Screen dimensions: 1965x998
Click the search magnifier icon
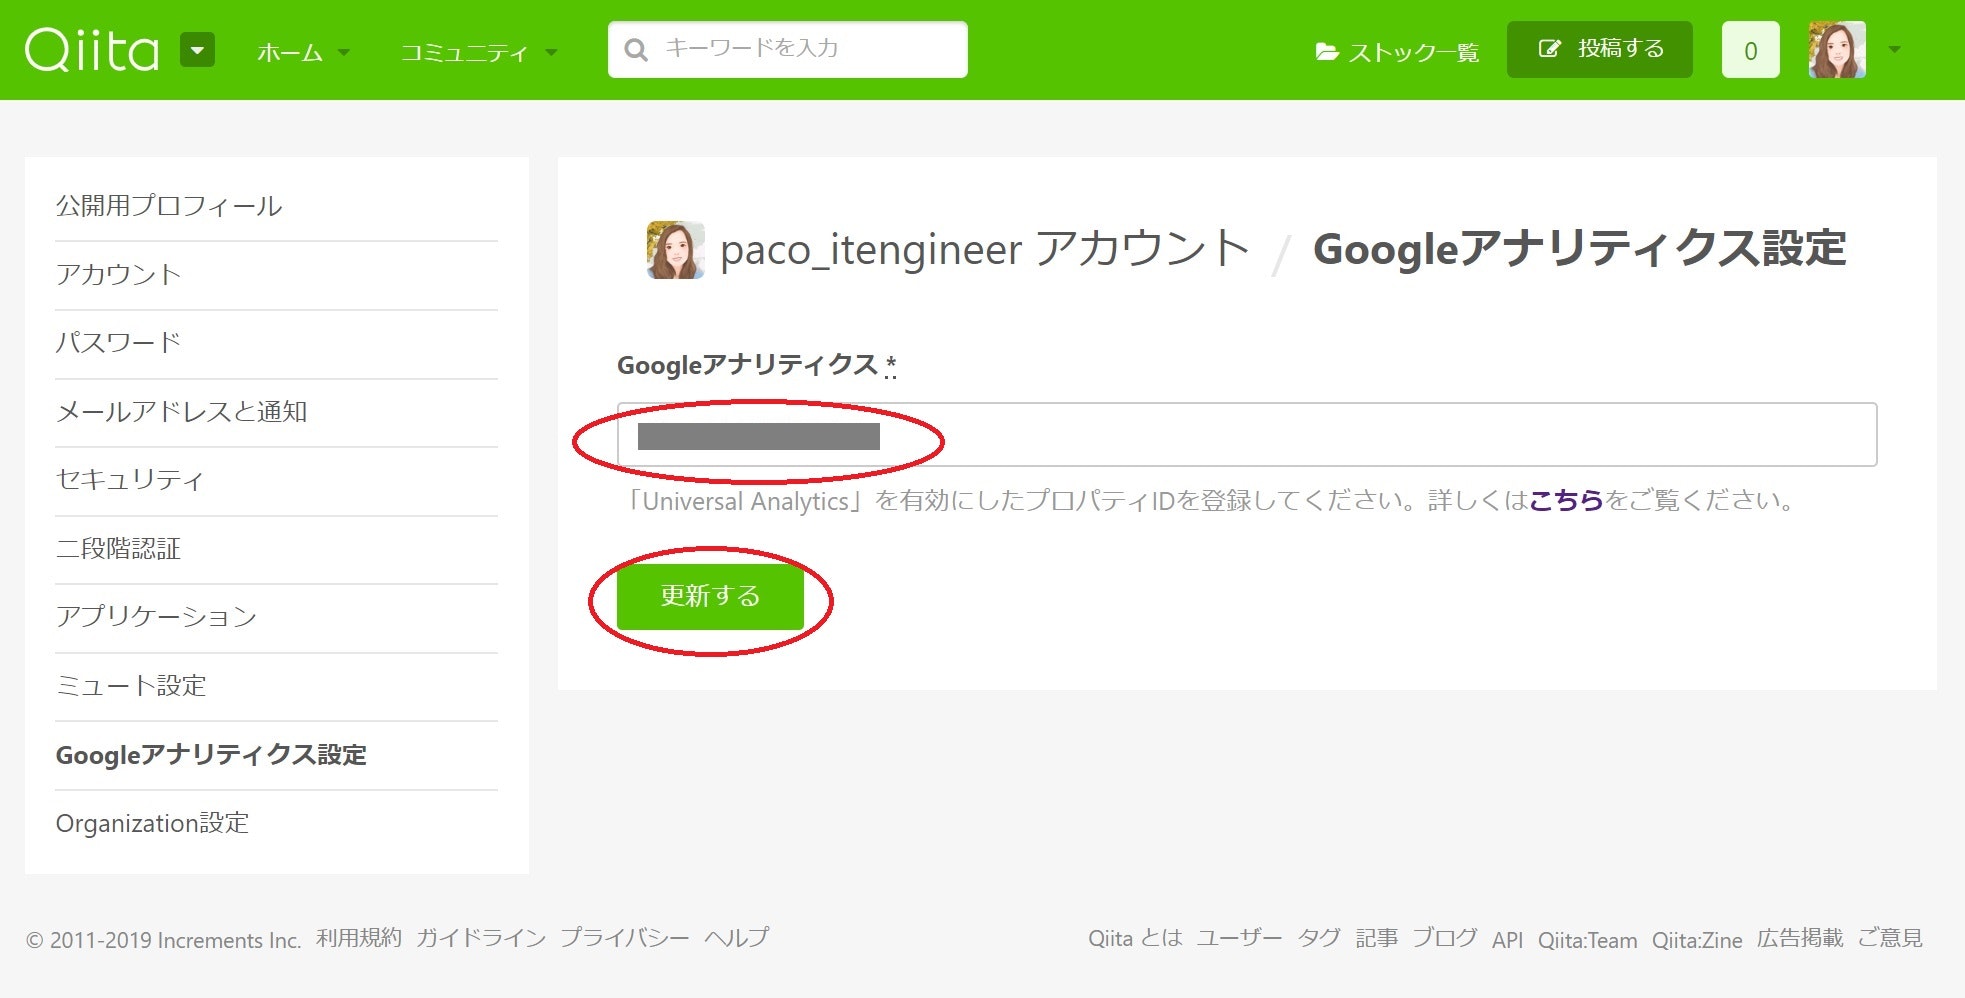coord(636,49)
